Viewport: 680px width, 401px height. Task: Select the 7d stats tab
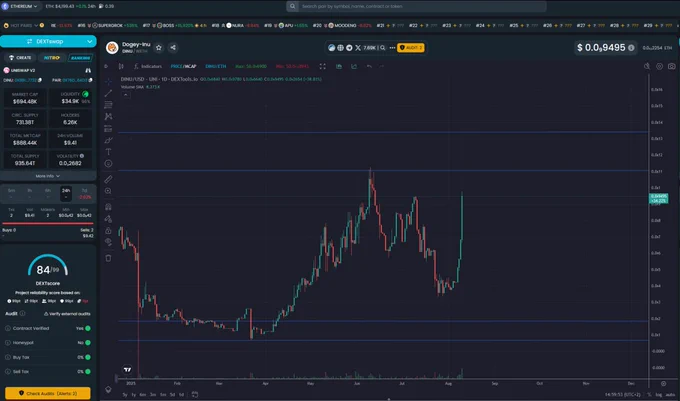[x=85, y=193]
